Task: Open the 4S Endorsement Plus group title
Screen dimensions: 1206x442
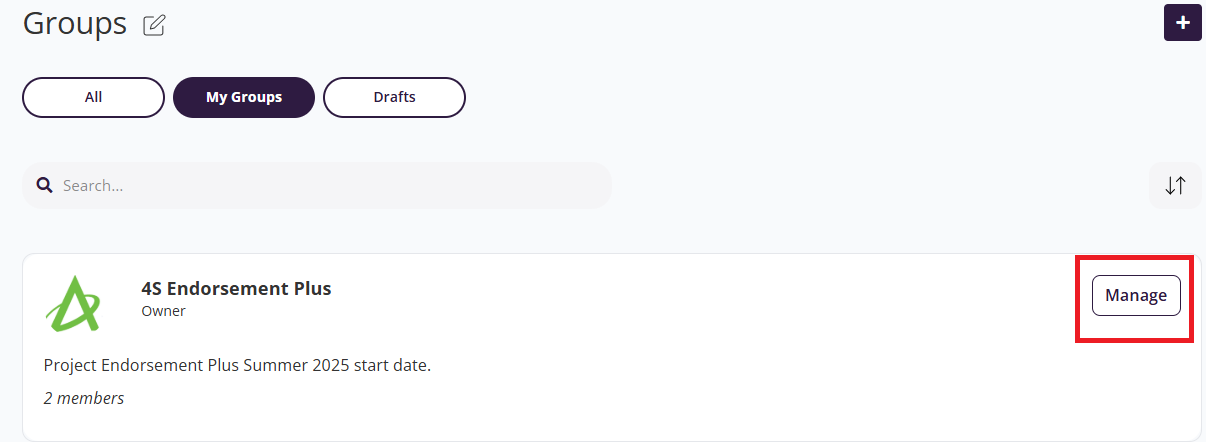Action: click(x=236, y=289)
